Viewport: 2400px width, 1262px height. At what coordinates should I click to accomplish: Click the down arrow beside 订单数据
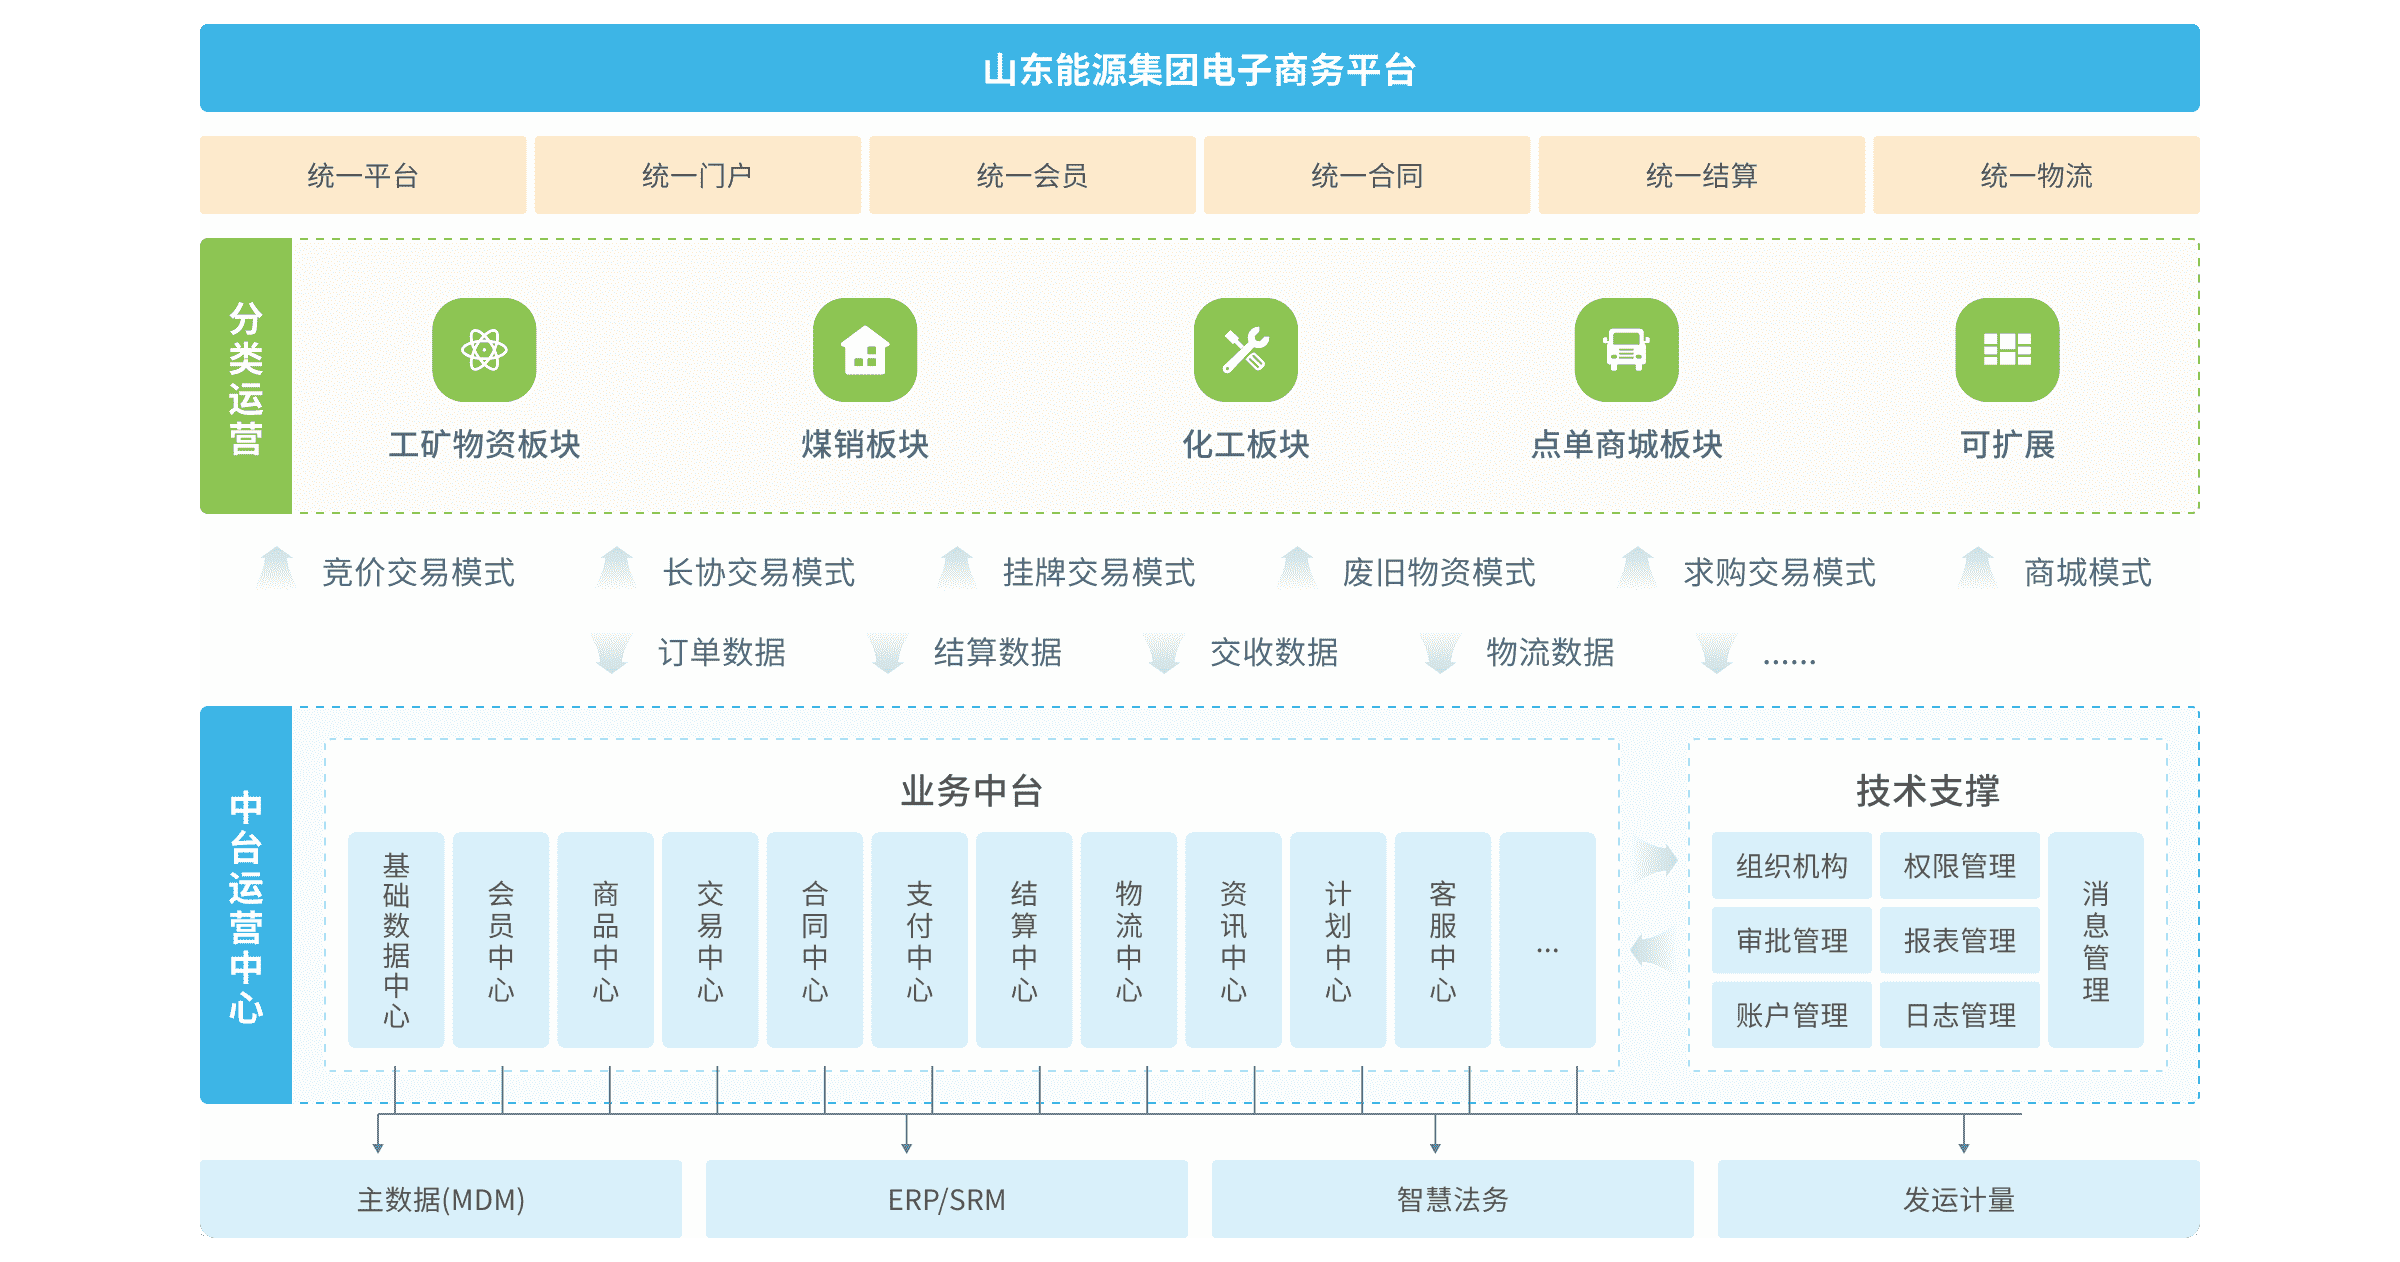tap(611, 652)
